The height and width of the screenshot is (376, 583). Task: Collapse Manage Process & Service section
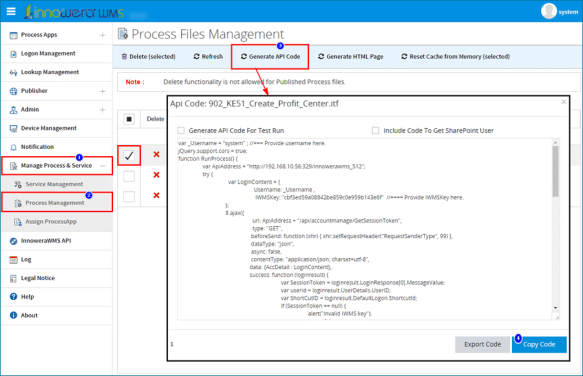click(103, 166)
